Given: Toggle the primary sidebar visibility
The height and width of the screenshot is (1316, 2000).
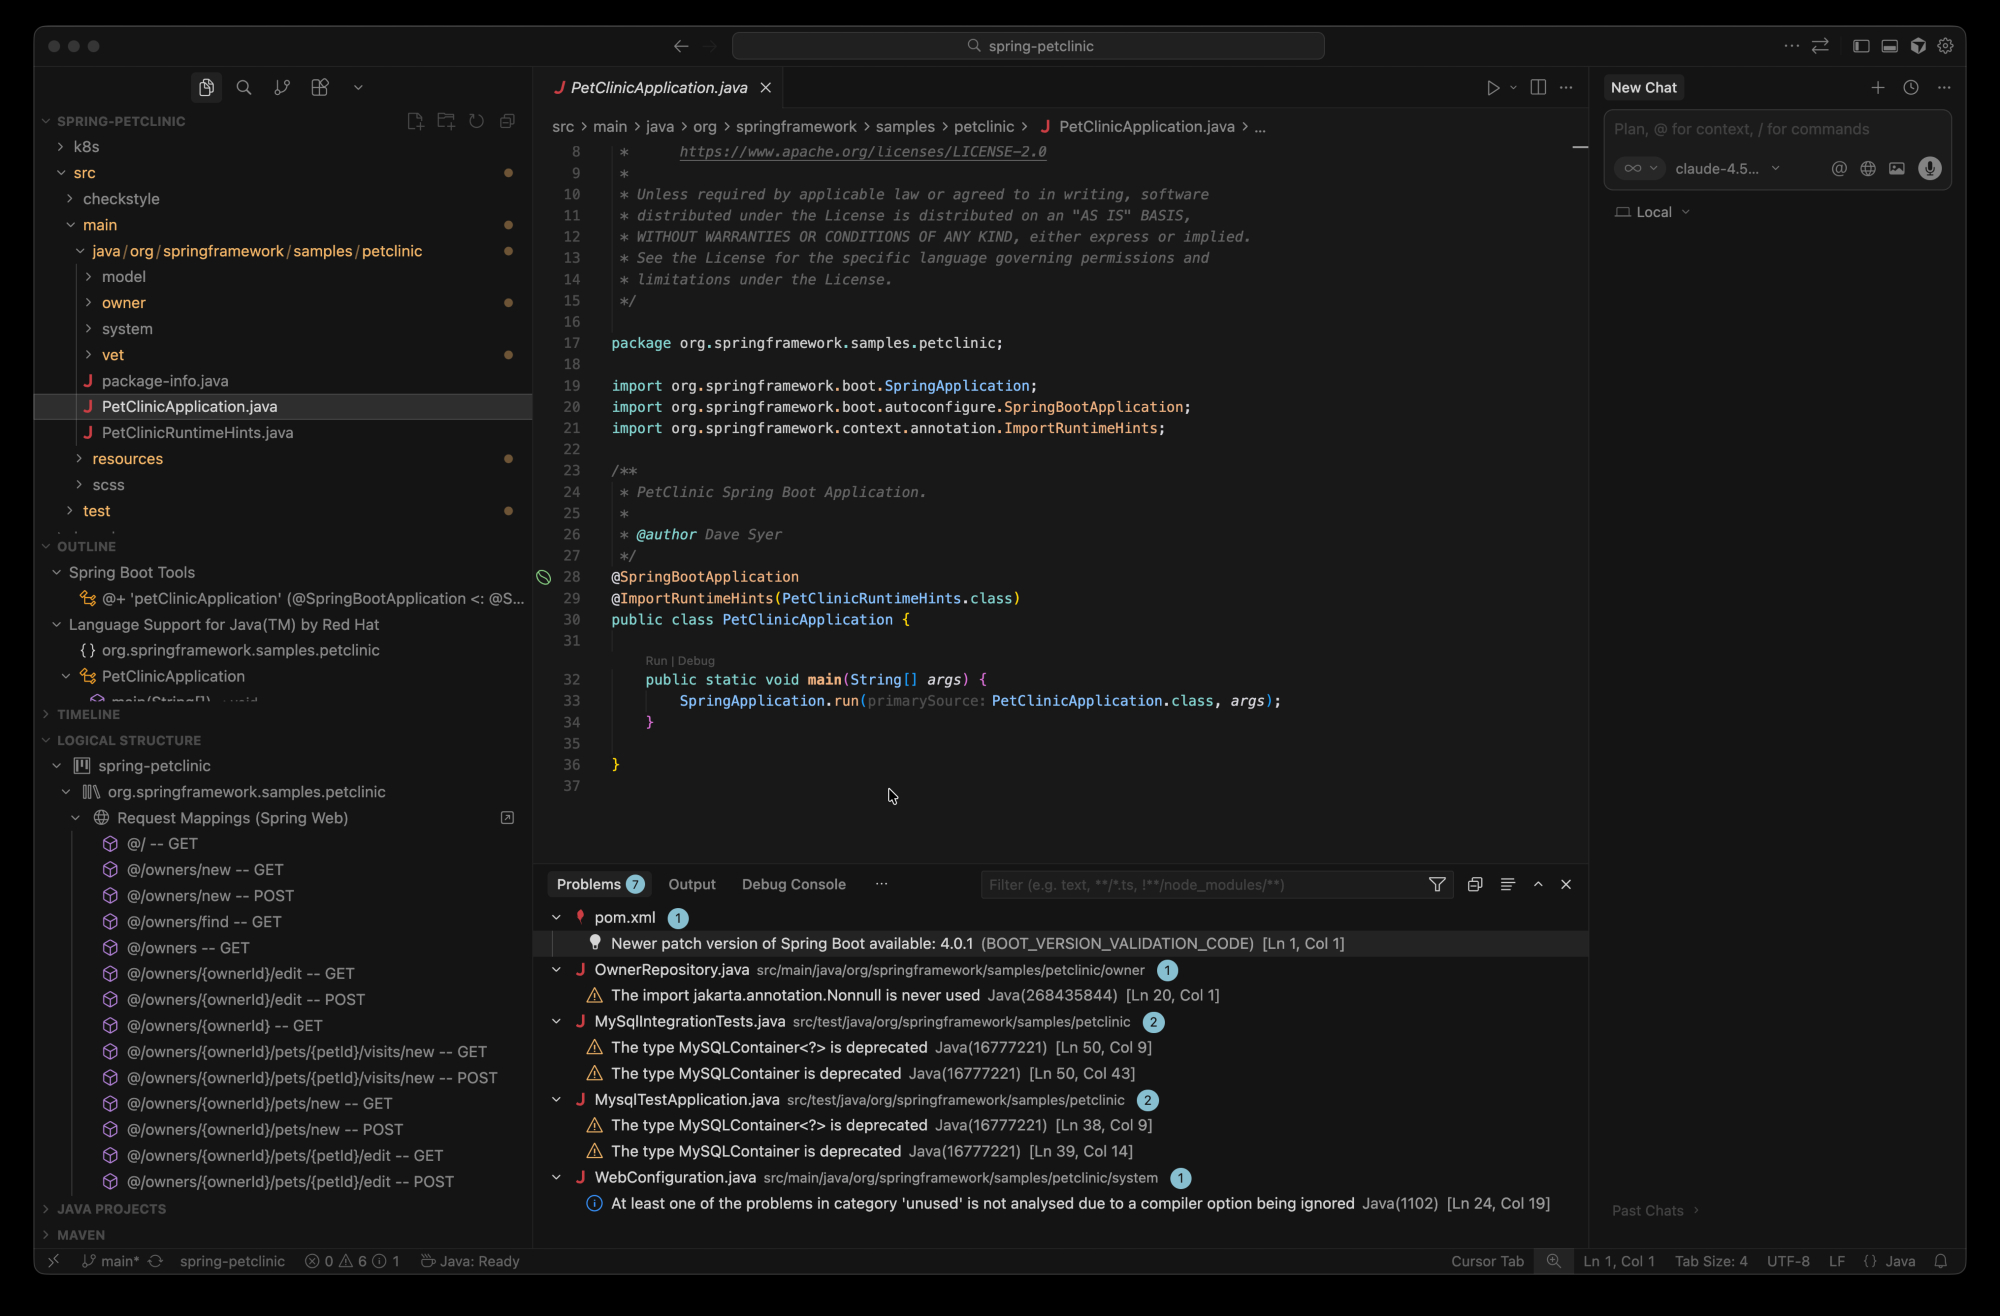Looking at the screenshot, I should [x=1861, y=46].
